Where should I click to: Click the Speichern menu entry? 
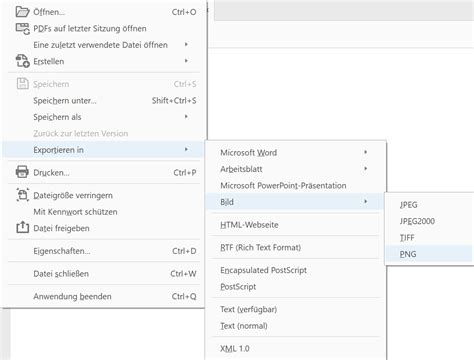(x=104, y=84)
